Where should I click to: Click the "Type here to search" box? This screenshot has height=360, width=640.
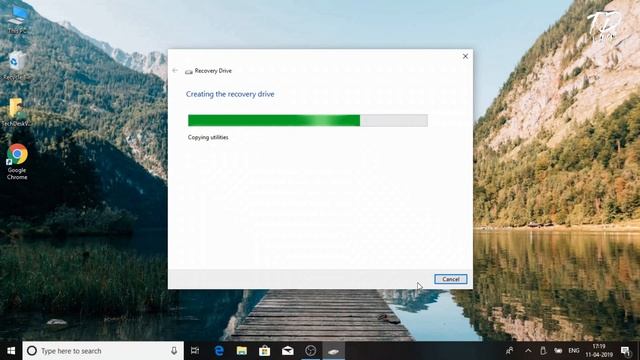point(103,351)
